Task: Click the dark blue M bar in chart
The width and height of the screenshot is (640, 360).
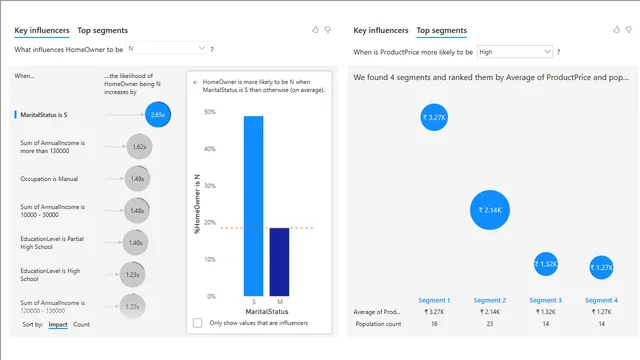Action: tap(279, 262)
